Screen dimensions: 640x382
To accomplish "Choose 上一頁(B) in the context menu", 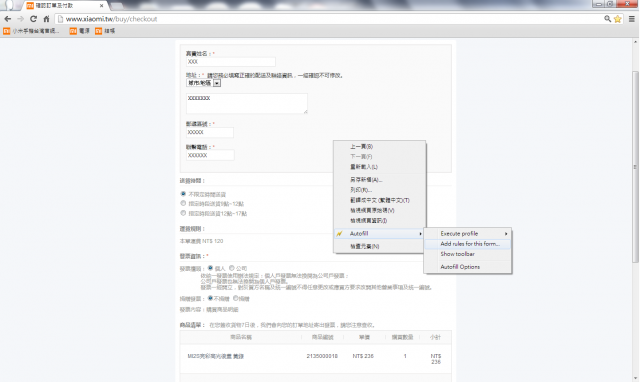I will pos(380,147).
